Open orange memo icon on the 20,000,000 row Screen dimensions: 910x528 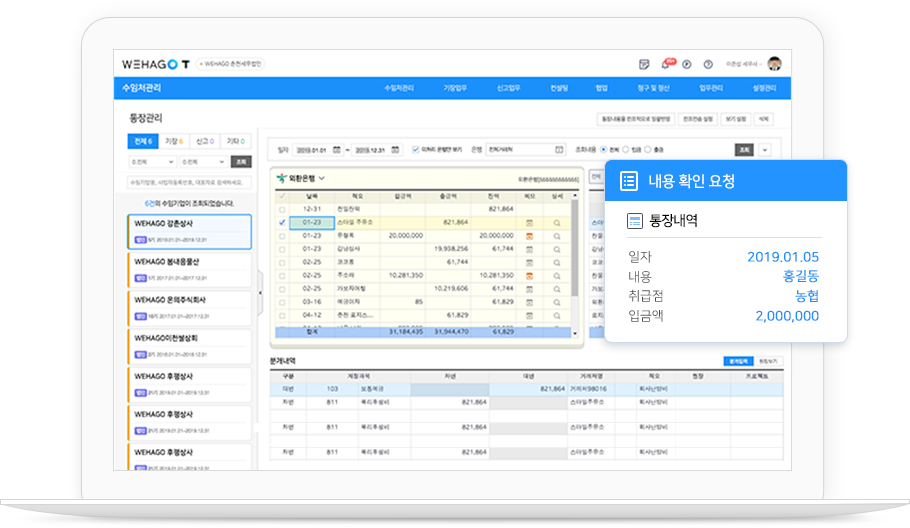tap(529, 236)
